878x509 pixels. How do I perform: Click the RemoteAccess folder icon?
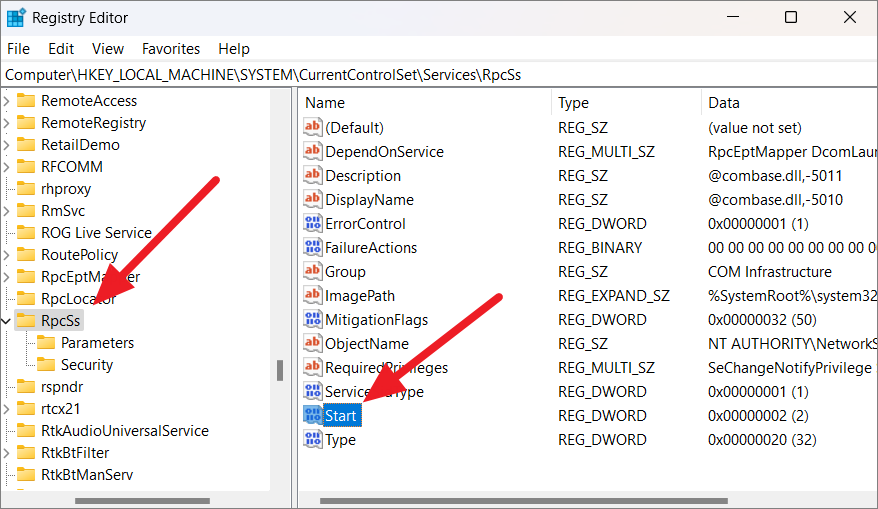coord(26,101)
